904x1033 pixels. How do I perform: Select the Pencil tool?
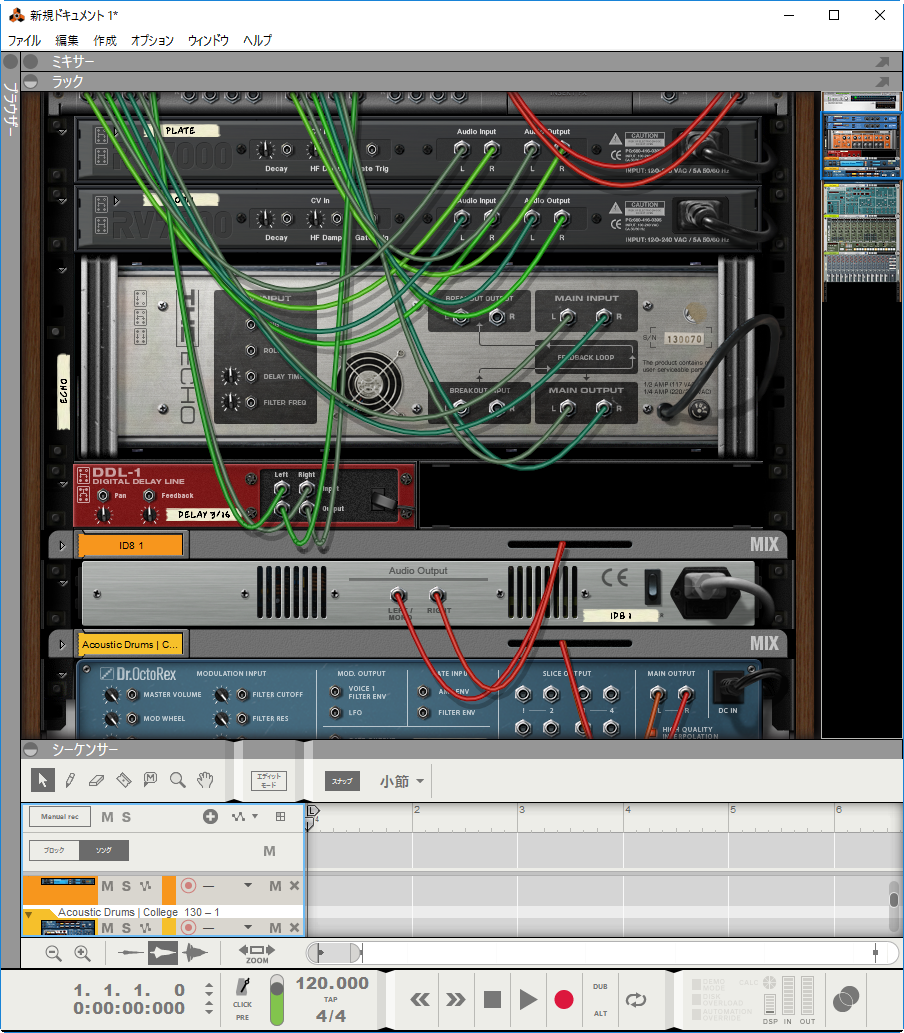click(70, 781)
